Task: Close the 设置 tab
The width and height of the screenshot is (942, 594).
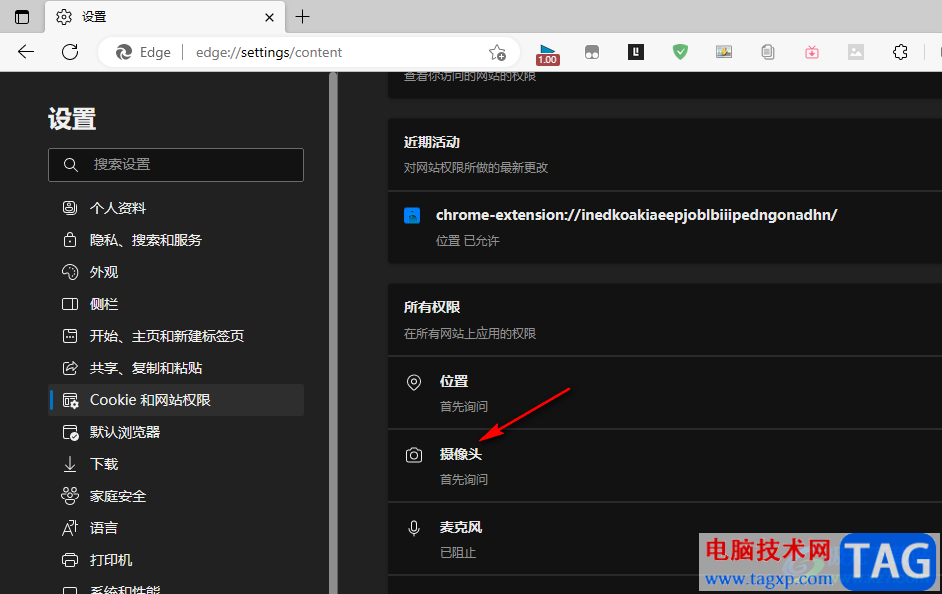Action: [x=269, y=17]
